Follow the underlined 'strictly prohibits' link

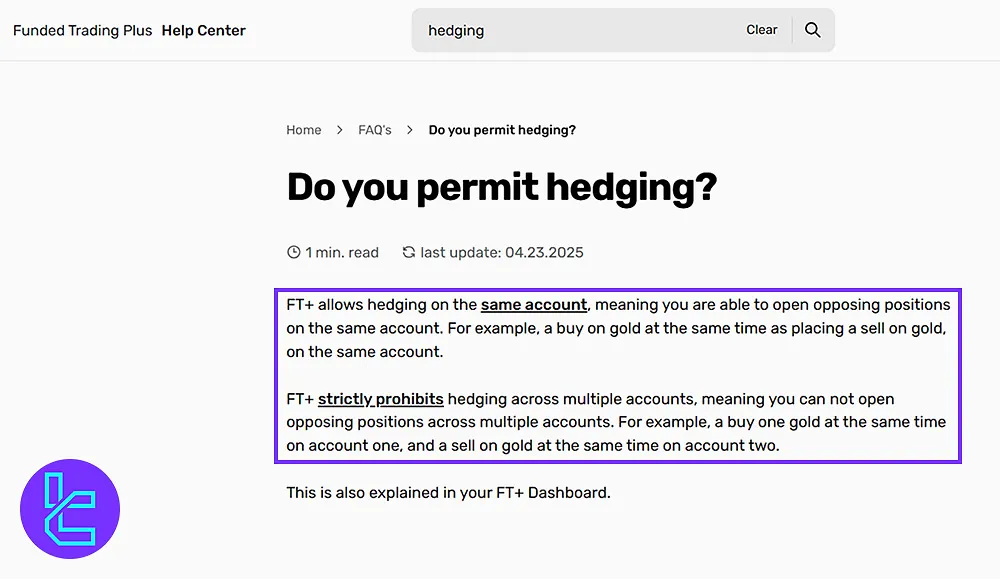click(x=381, y=398)
